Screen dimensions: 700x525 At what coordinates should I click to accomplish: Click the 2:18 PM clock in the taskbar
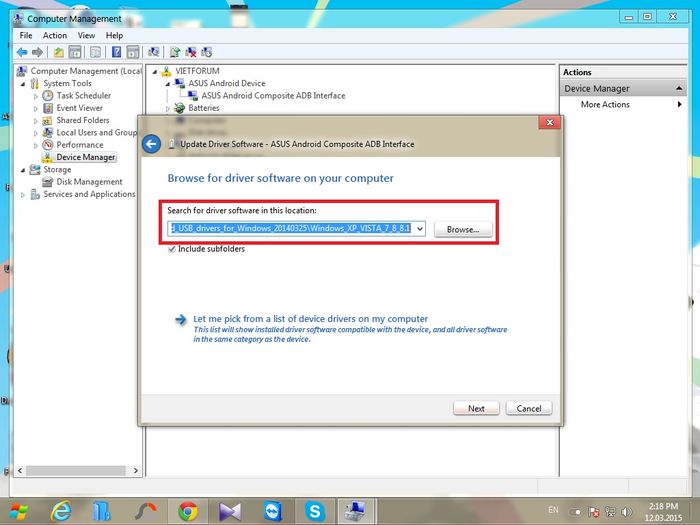(663, 507)
